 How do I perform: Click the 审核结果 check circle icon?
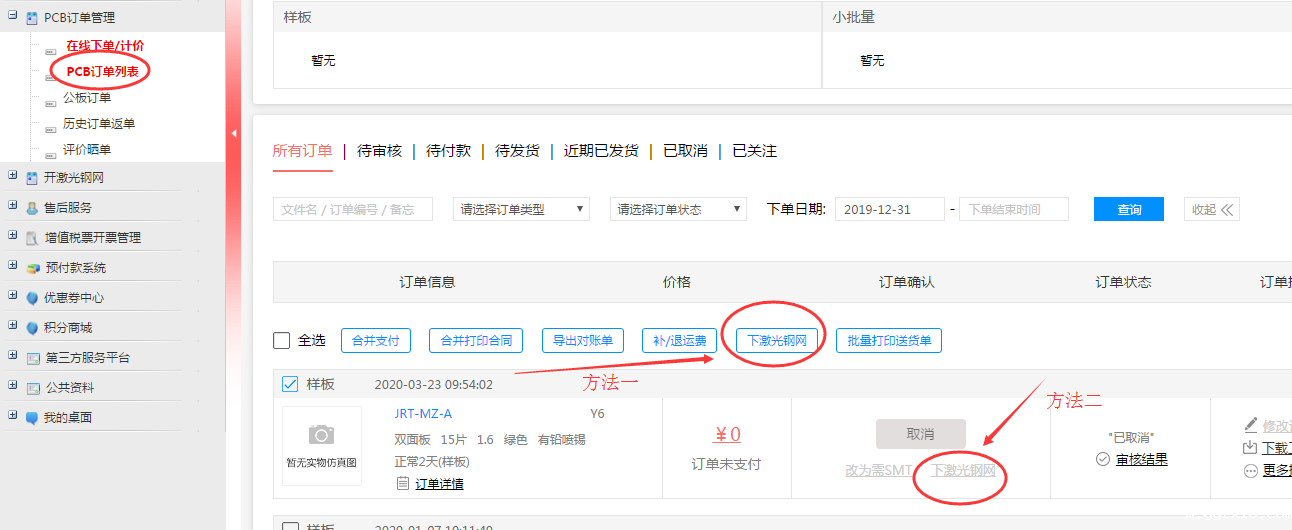(x=1103, y=459)
